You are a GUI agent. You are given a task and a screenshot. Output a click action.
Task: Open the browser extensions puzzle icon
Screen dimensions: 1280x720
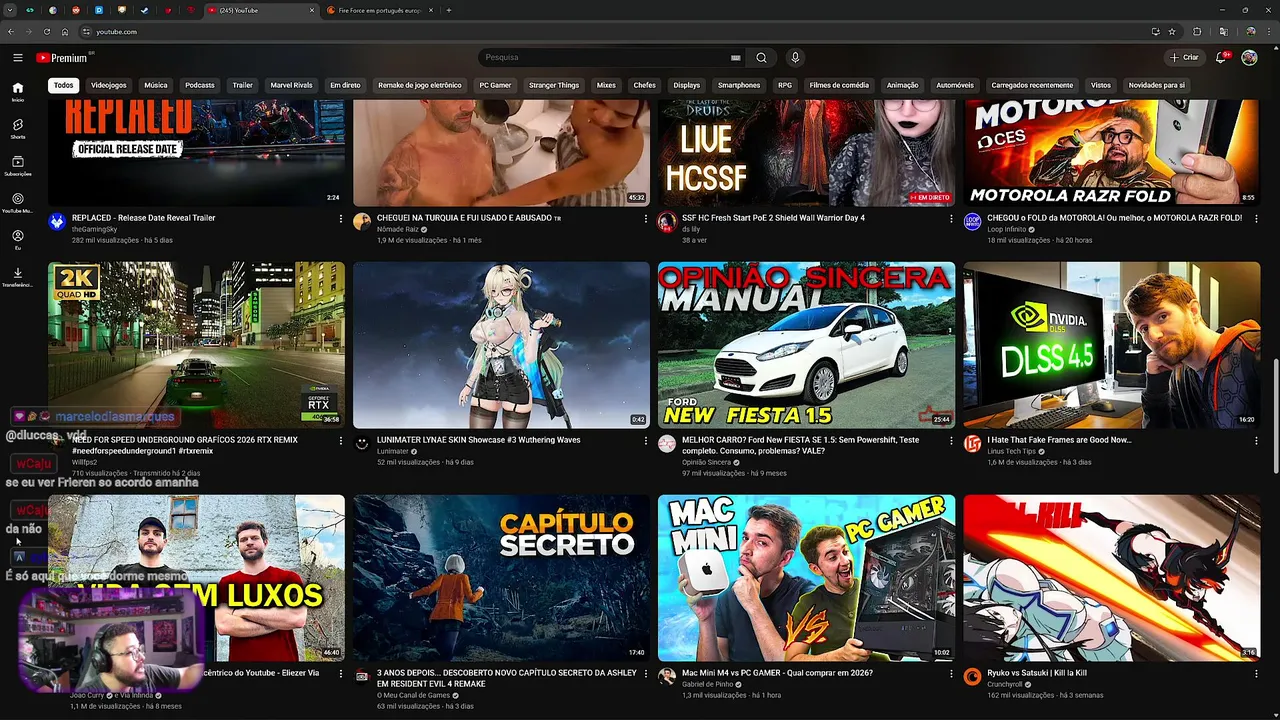point(1197,32)
